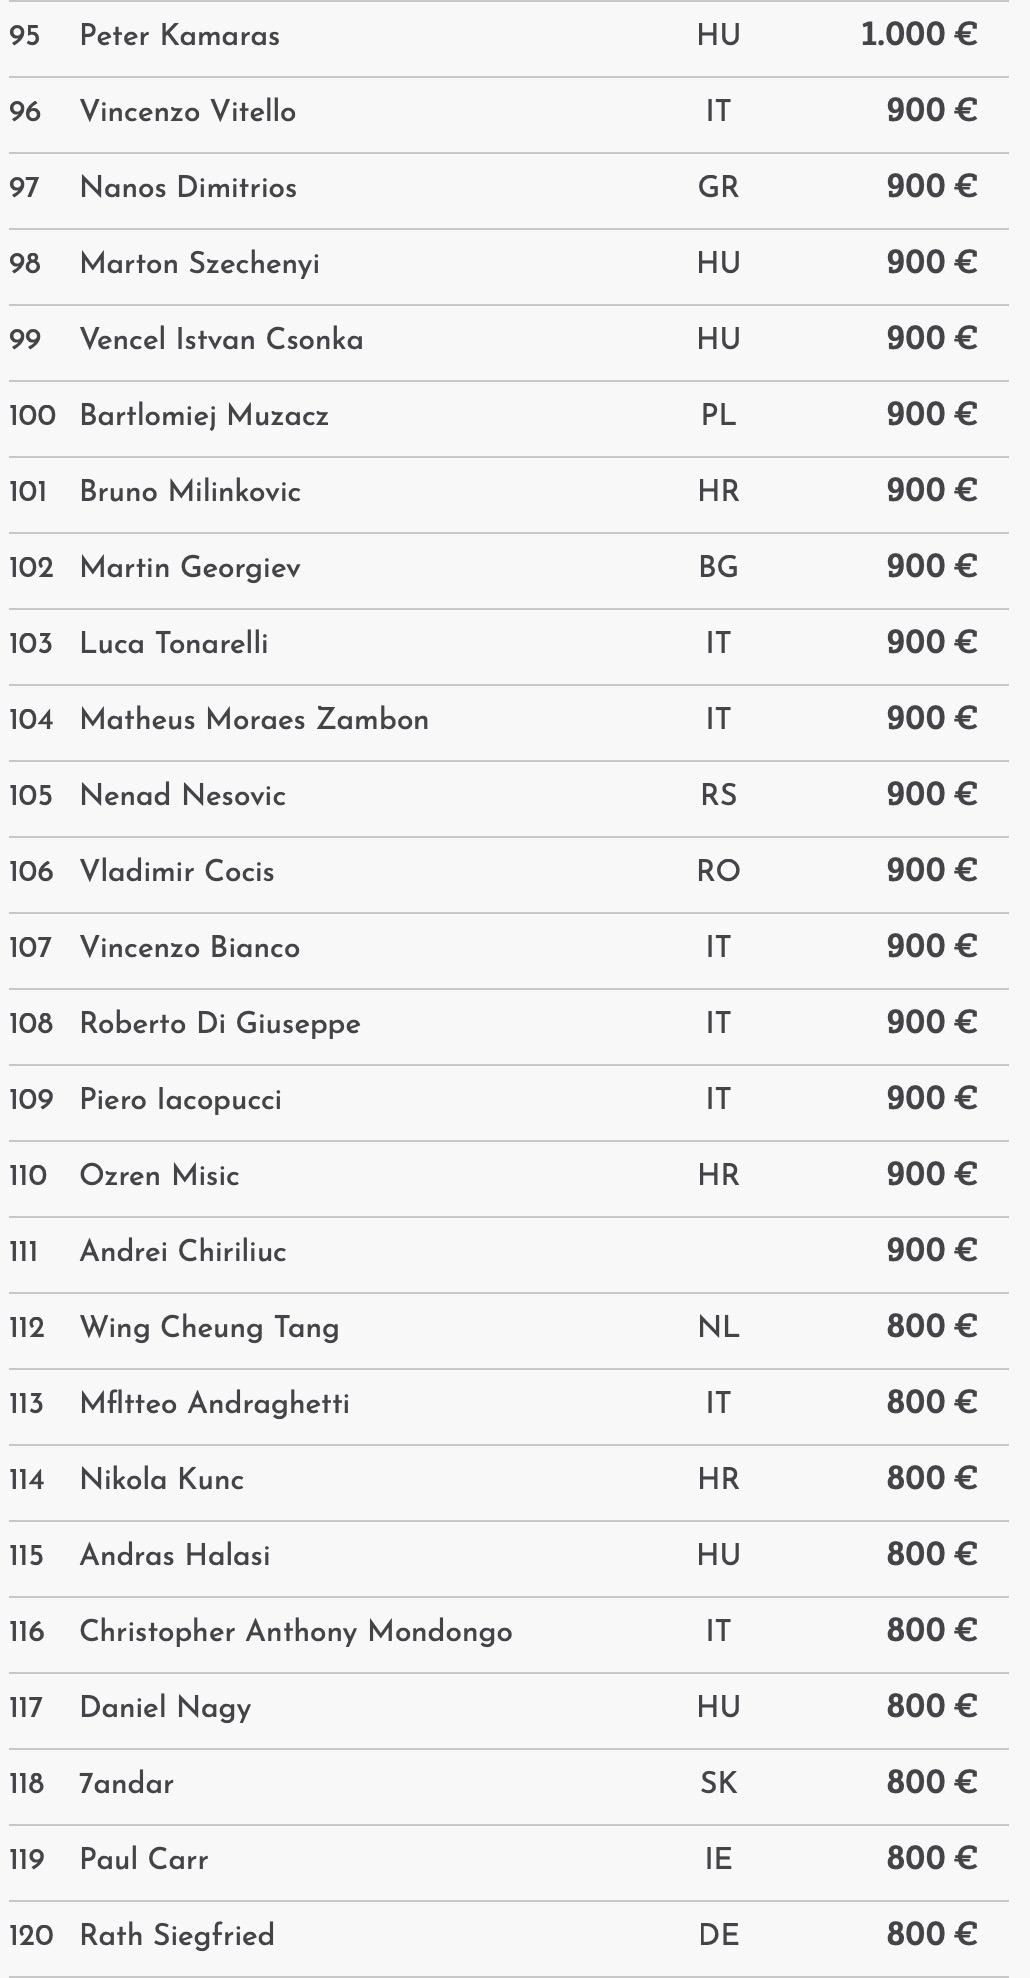The height and width of the screenshot is (1978, 1030).
Task: Click NL country code for Wing Cheung Tang
Action: (718, 1328)
